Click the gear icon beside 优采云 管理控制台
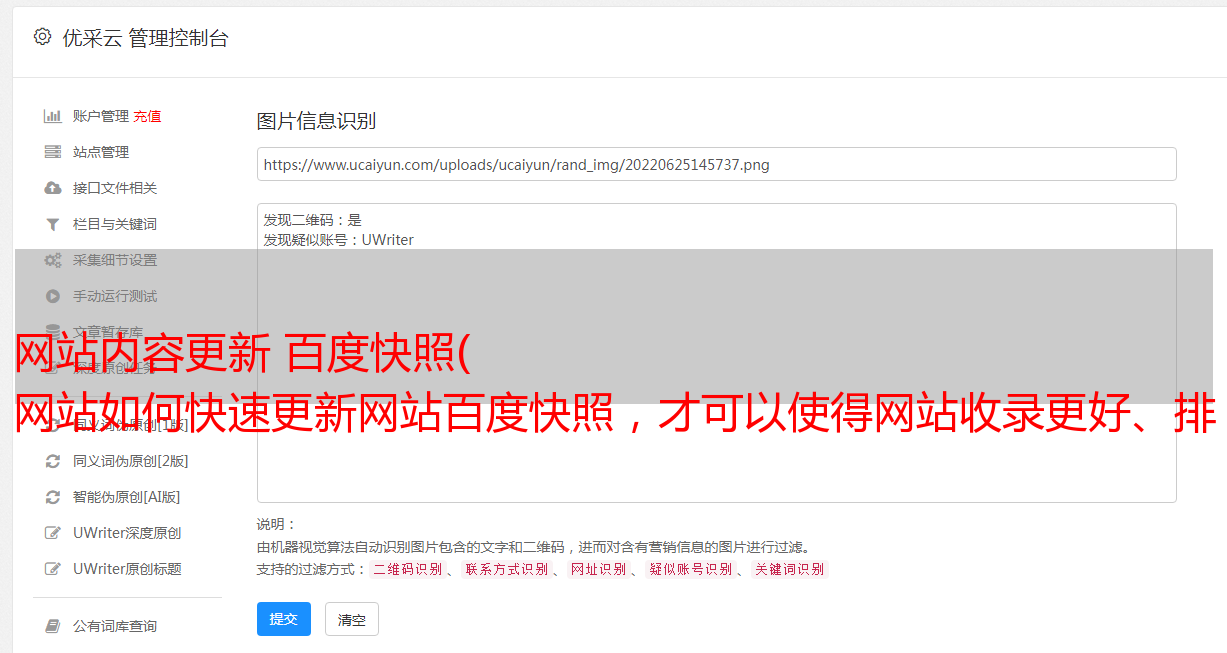The width and height of the screenshot is (1227, 653). tap(42, 37)
